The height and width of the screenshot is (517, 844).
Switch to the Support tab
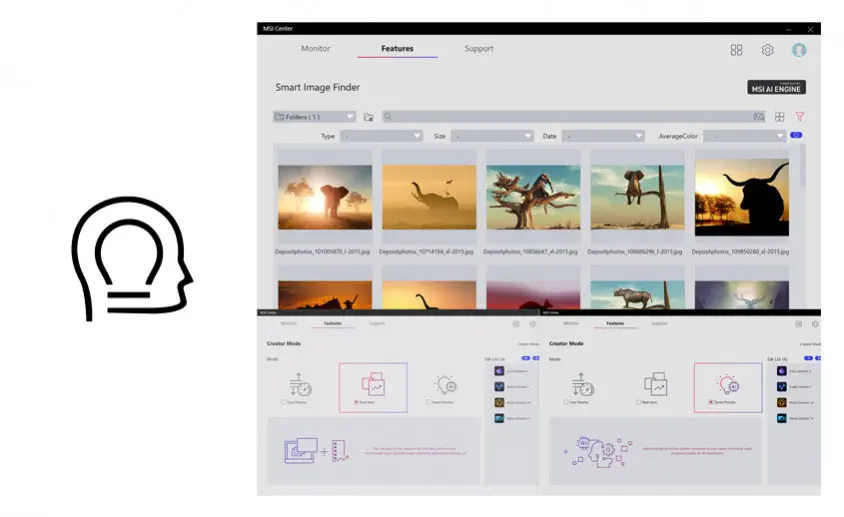pyautogui.click(x=478, y=48)
